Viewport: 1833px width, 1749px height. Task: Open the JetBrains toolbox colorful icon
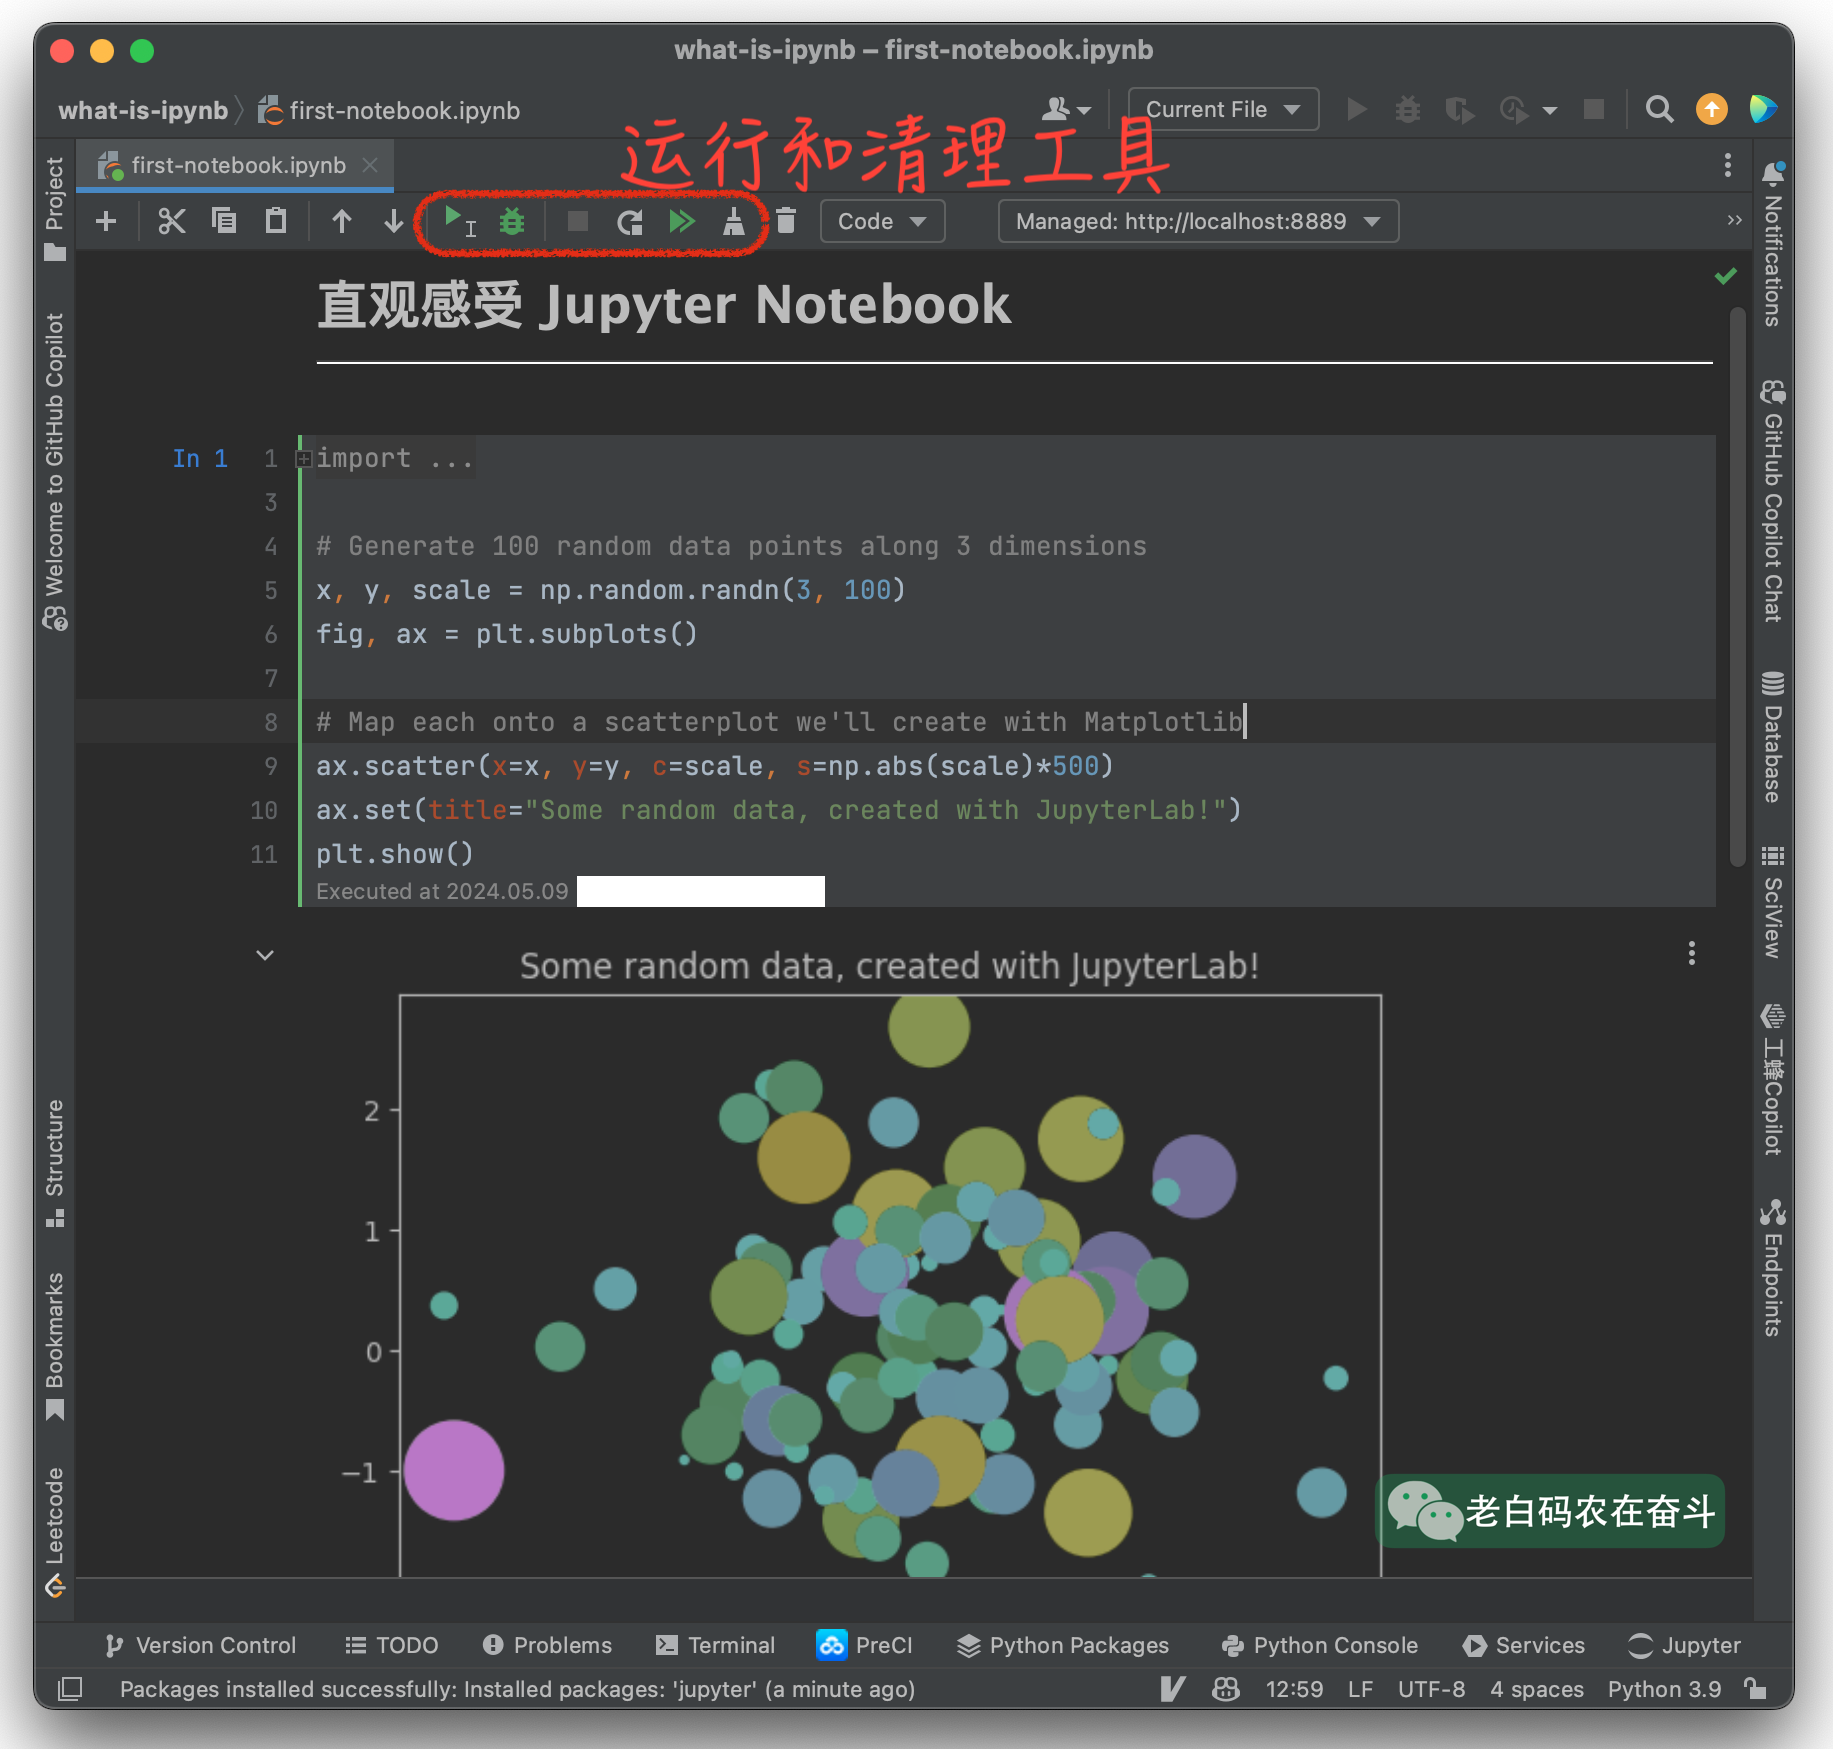1763,109
